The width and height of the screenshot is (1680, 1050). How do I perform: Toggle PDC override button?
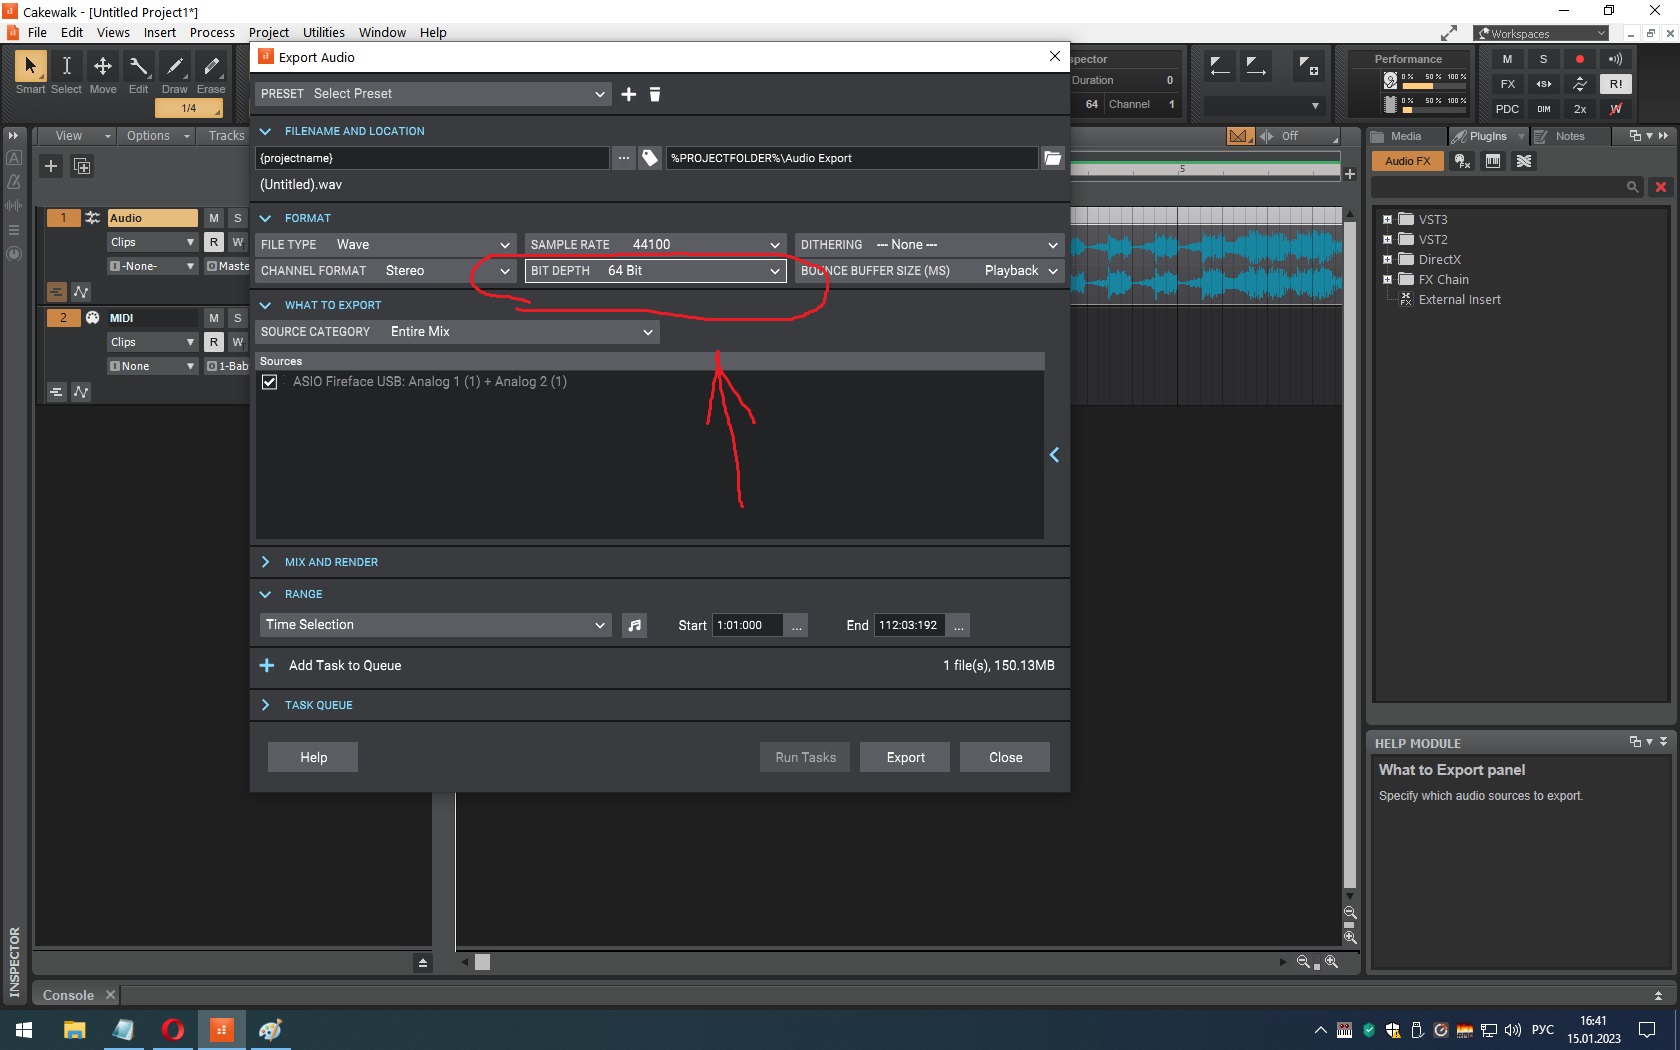pos(1508,109)
